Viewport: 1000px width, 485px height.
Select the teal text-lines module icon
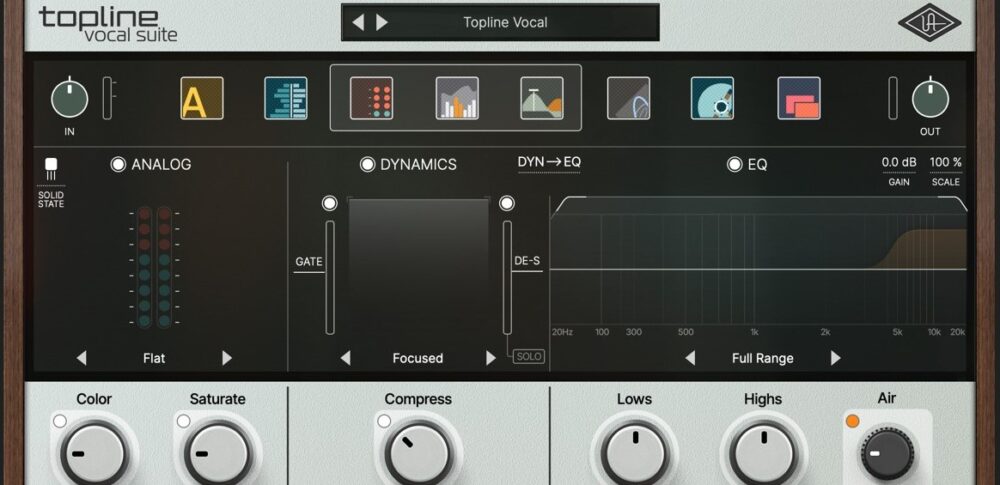pos(286,98)
